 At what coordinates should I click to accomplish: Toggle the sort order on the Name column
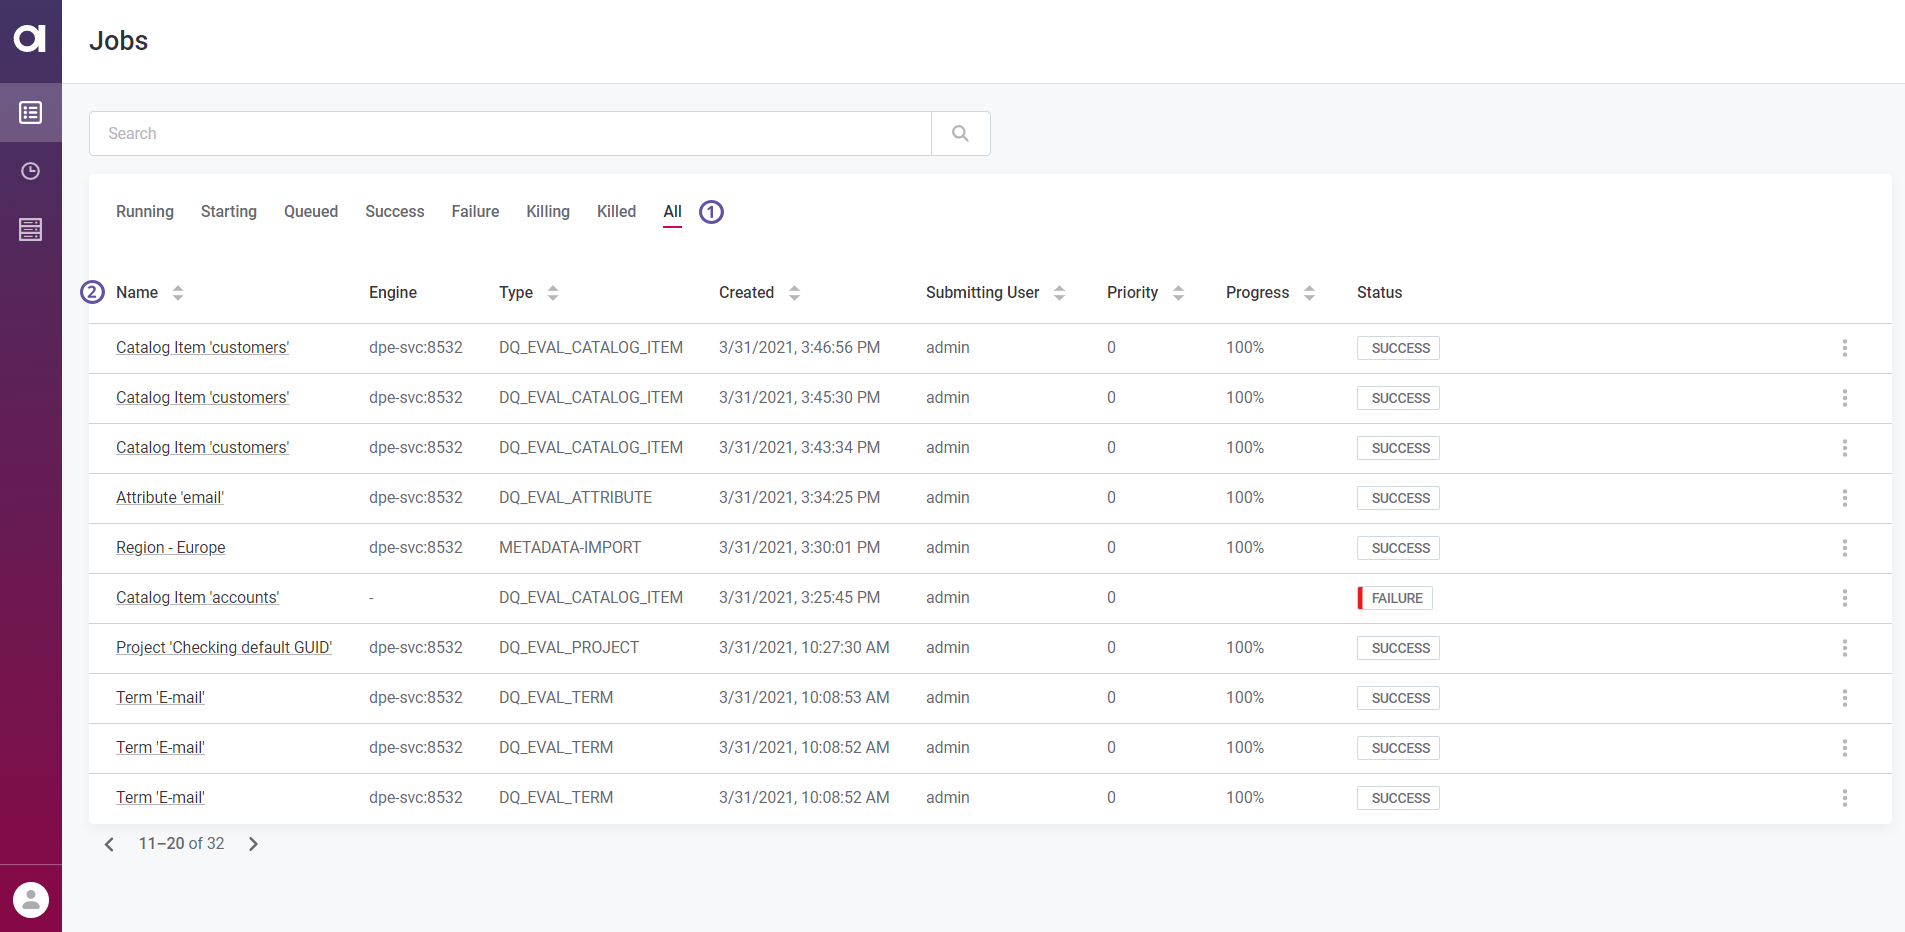[x=178, y=292]
